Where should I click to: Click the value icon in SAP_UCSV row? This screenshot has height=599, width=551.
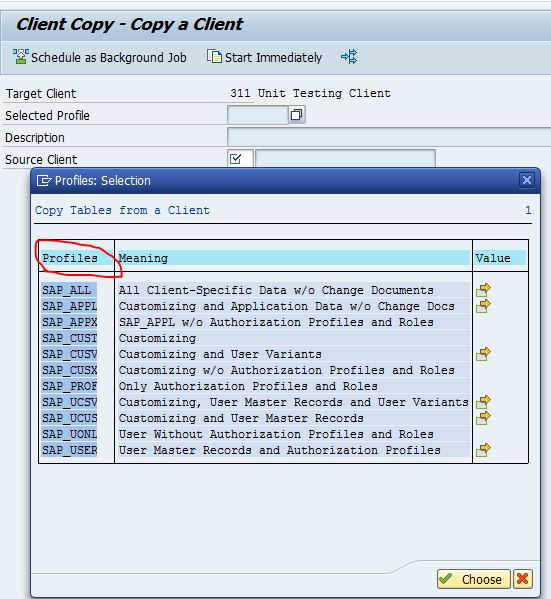pos(483,402)
